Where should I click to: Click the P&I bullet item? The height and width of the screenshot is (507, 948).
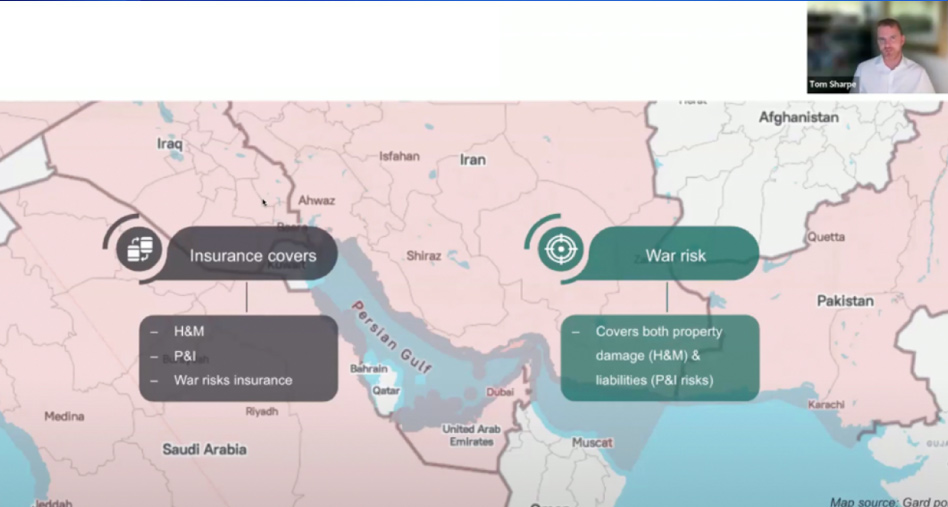pyautogui.click(x=185, y=356)
